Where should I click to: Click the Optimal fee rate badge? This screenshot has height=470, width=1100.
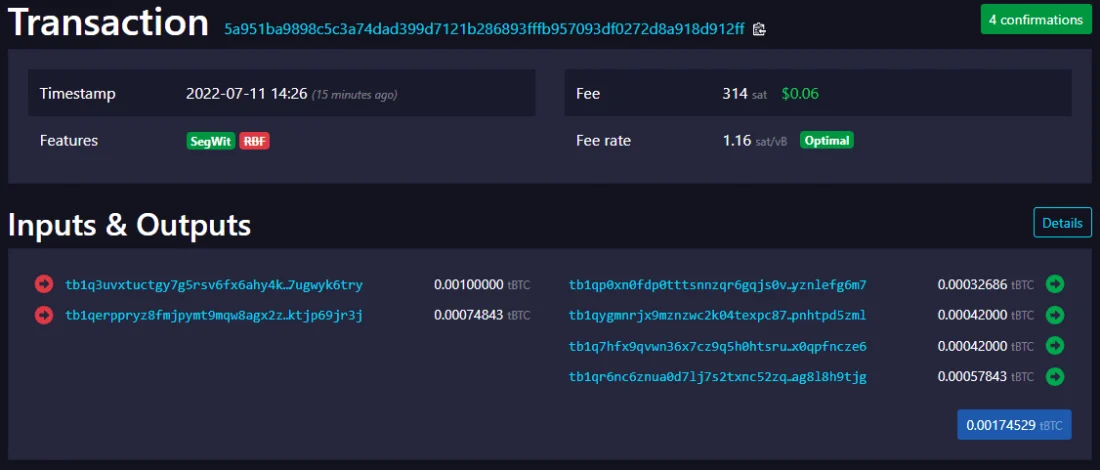[826, 141]
